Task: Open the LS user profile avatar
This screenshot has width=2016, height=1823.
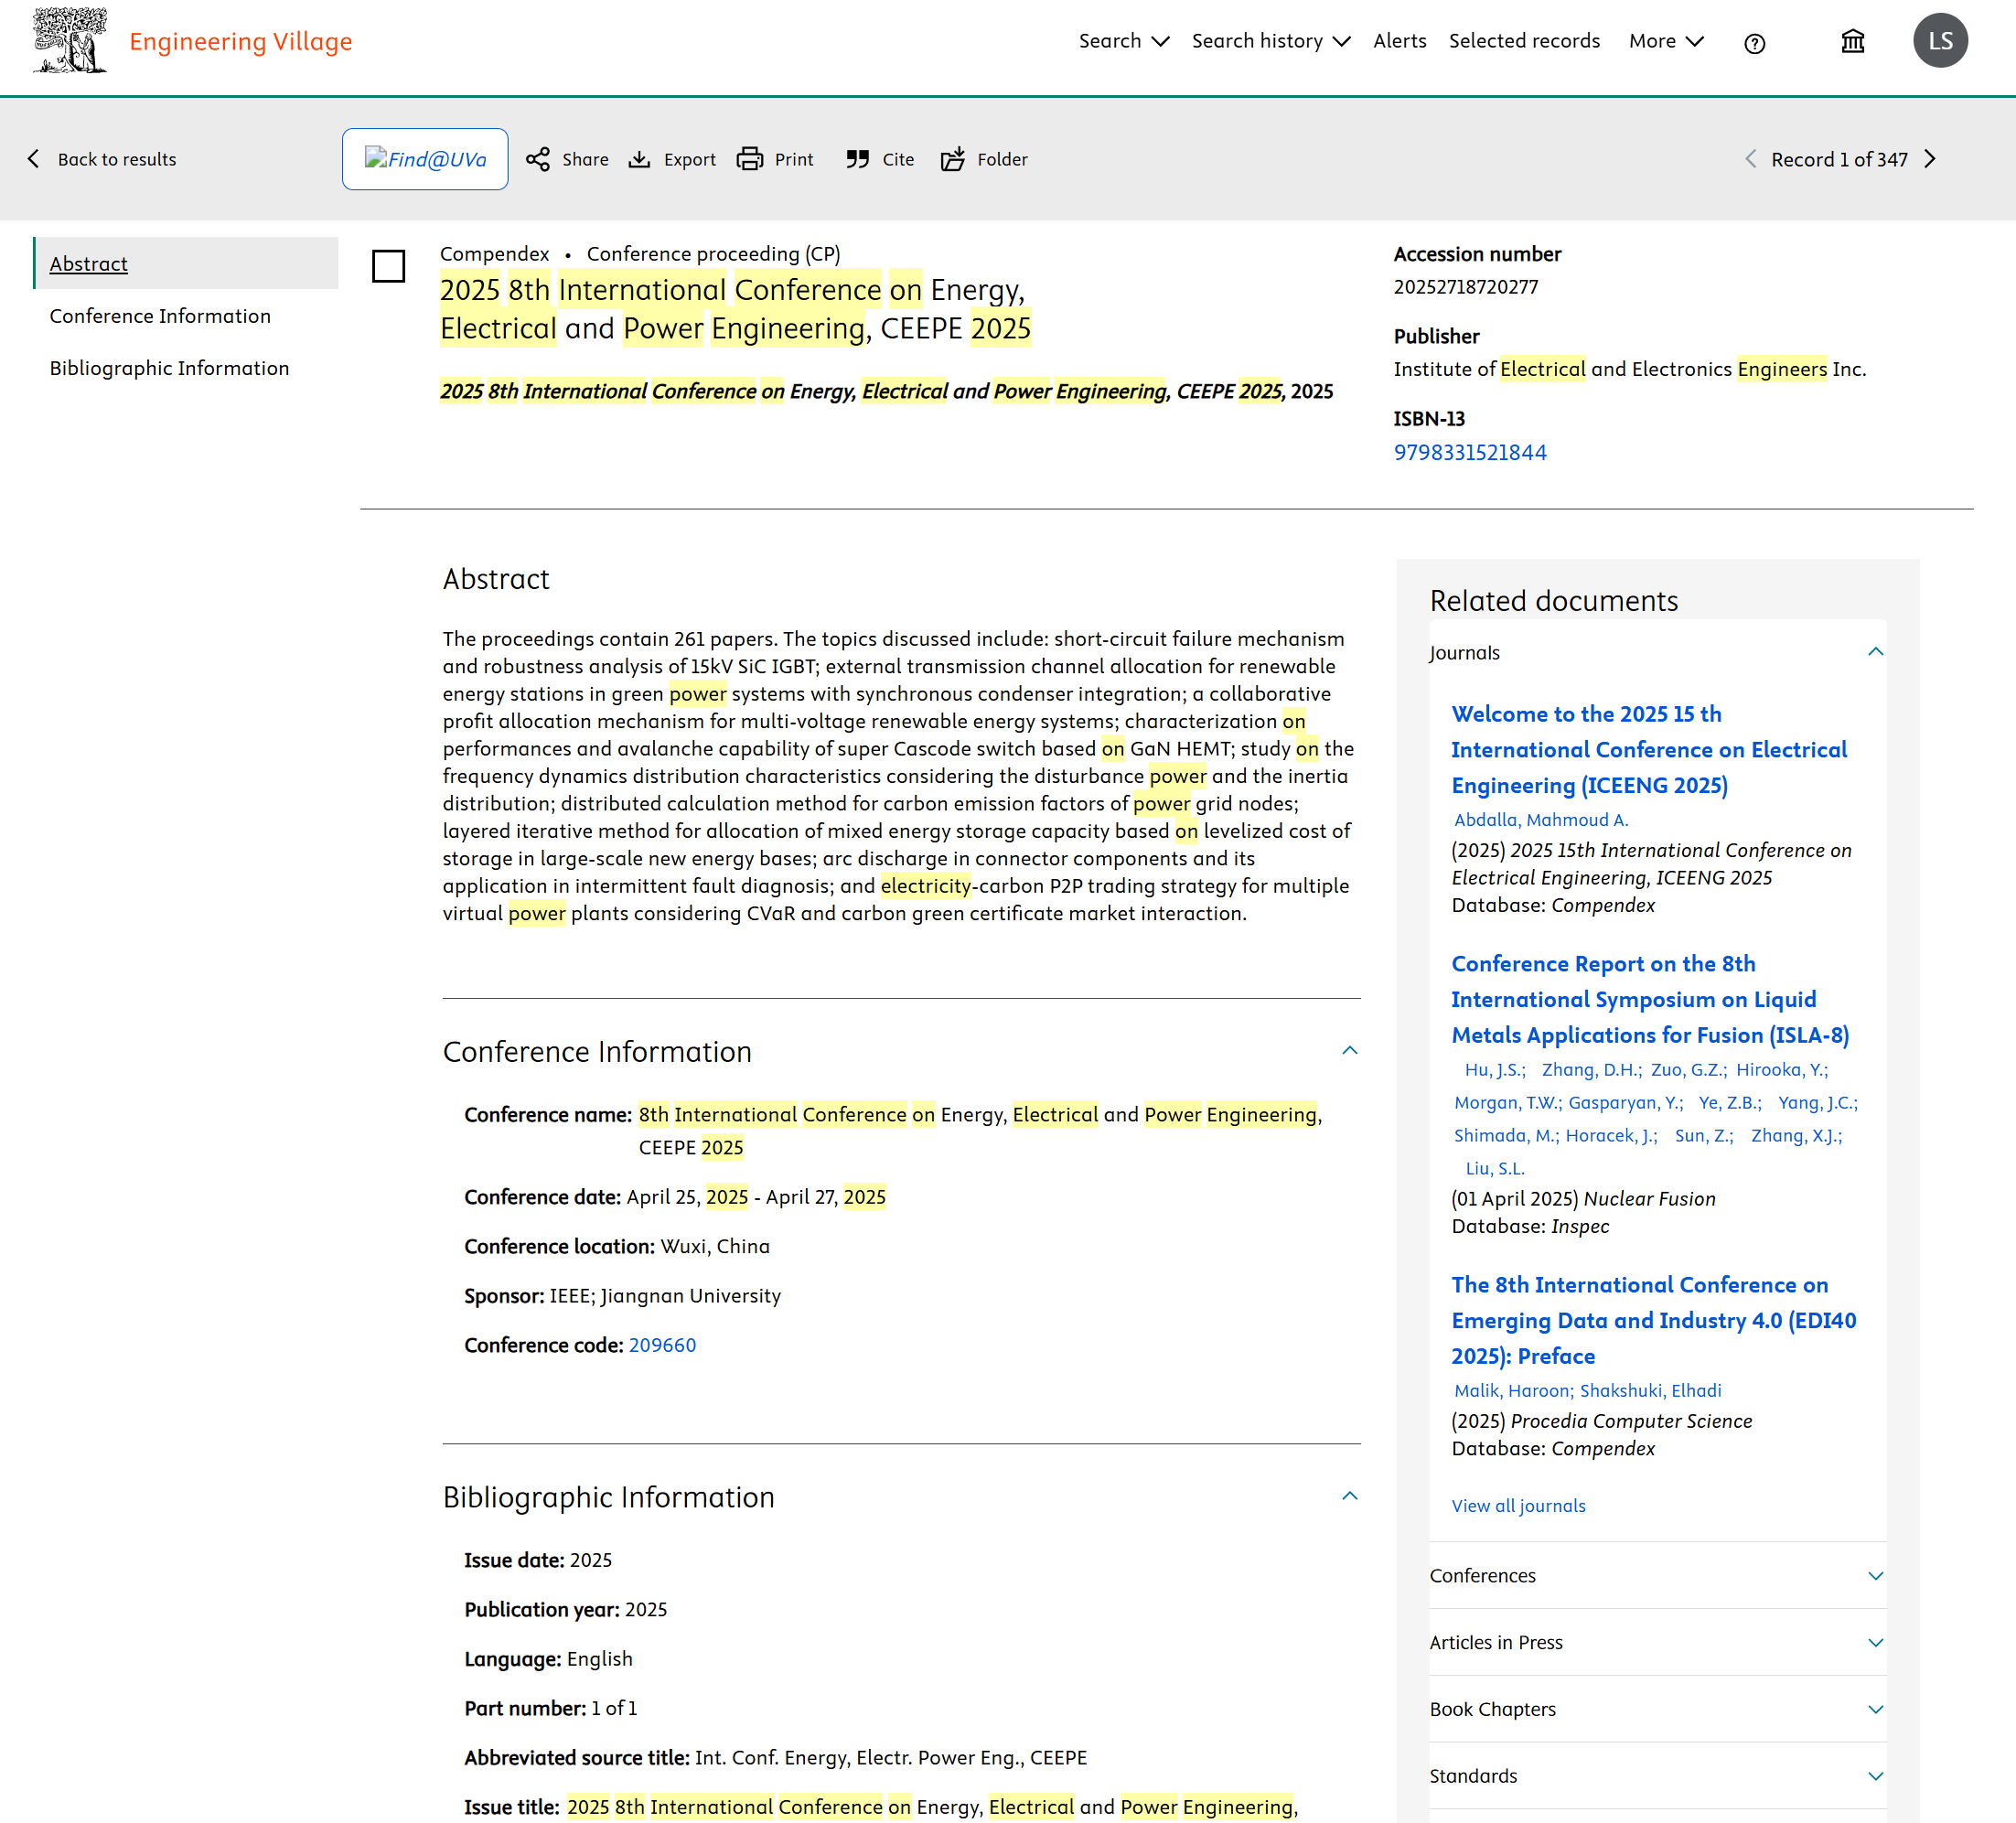Action: (1940, 41)
